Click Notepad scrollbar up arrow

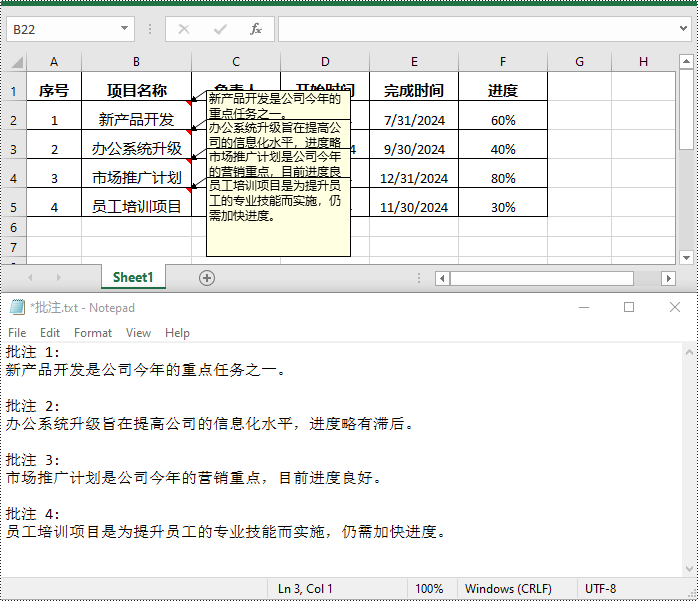click(x=689, y=353)
